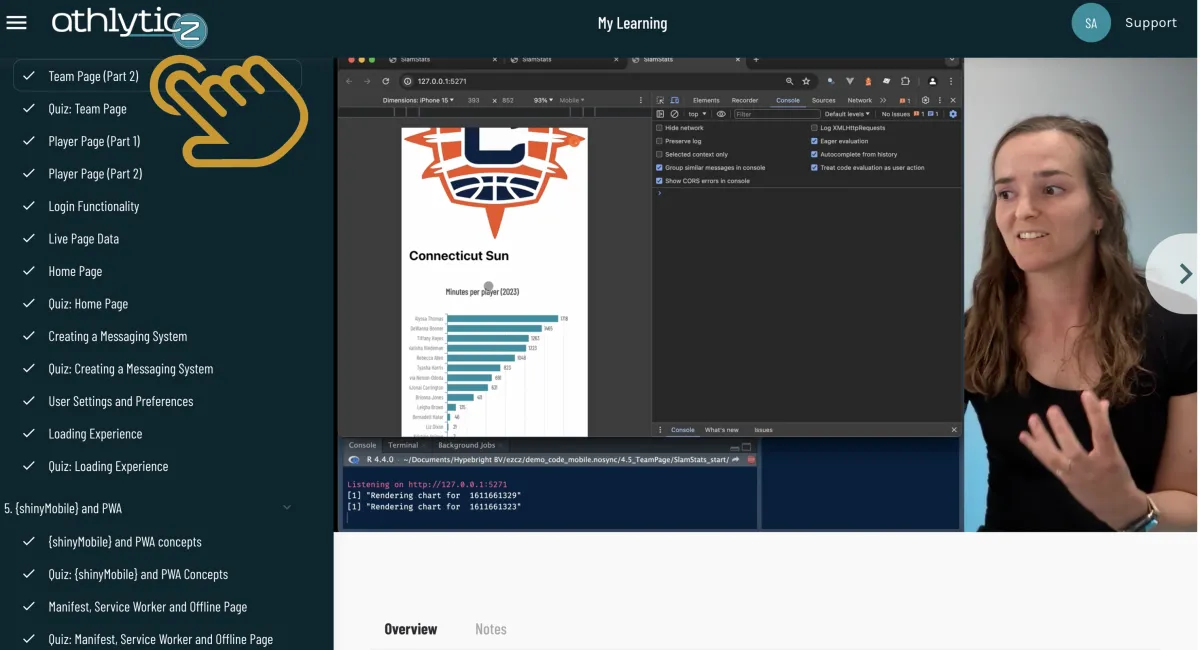Open the 93% zoom dropdown
The width and height of the screenshot is (1200, 650).
(x=543, y=100)
